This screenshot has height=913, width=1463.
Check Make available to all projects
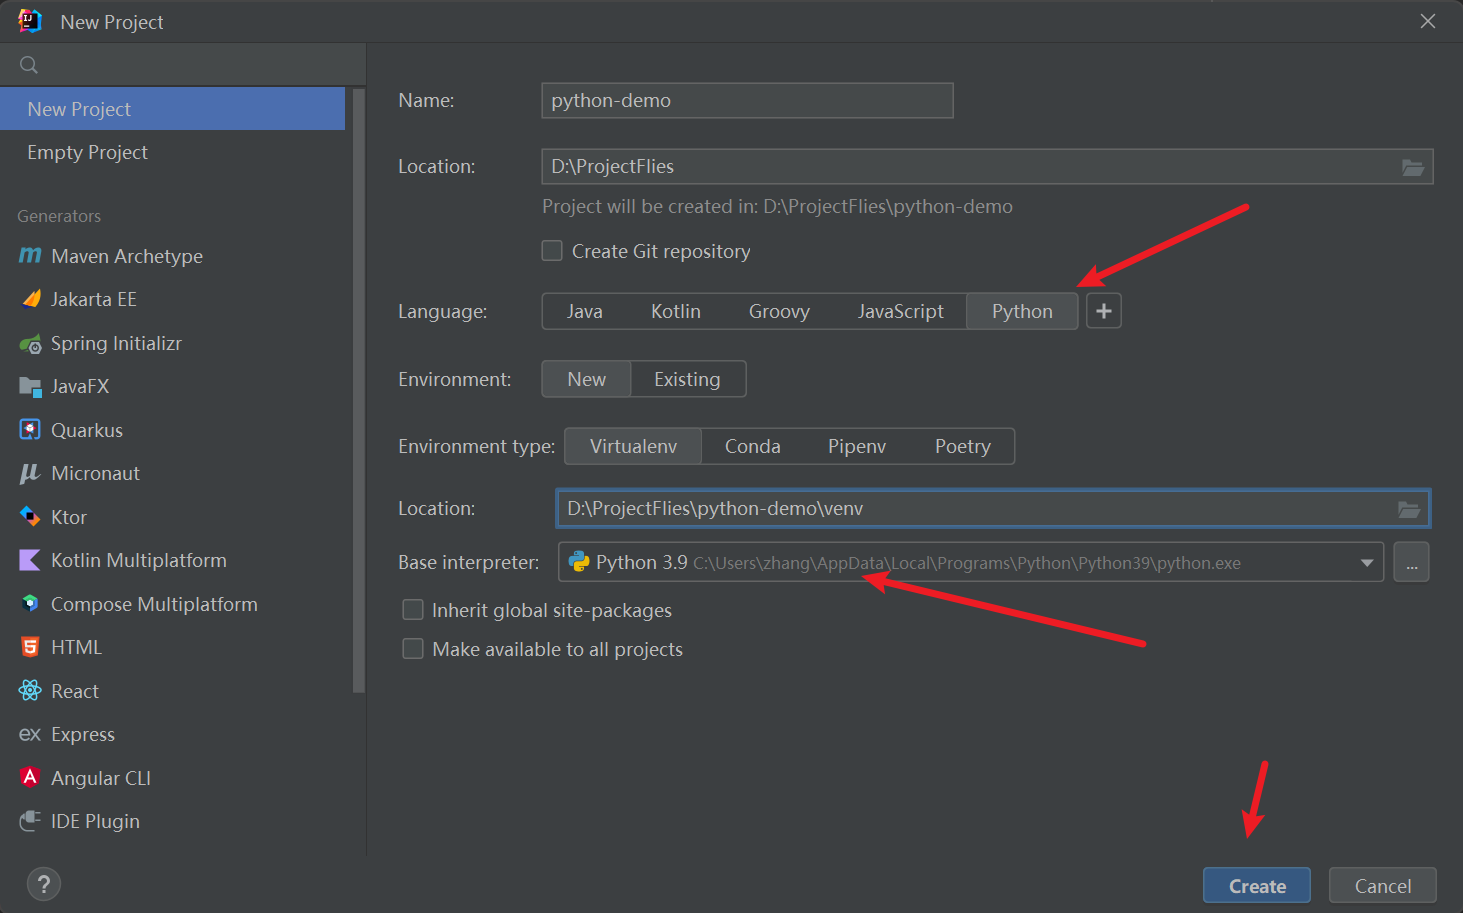[x=412, y=649]
